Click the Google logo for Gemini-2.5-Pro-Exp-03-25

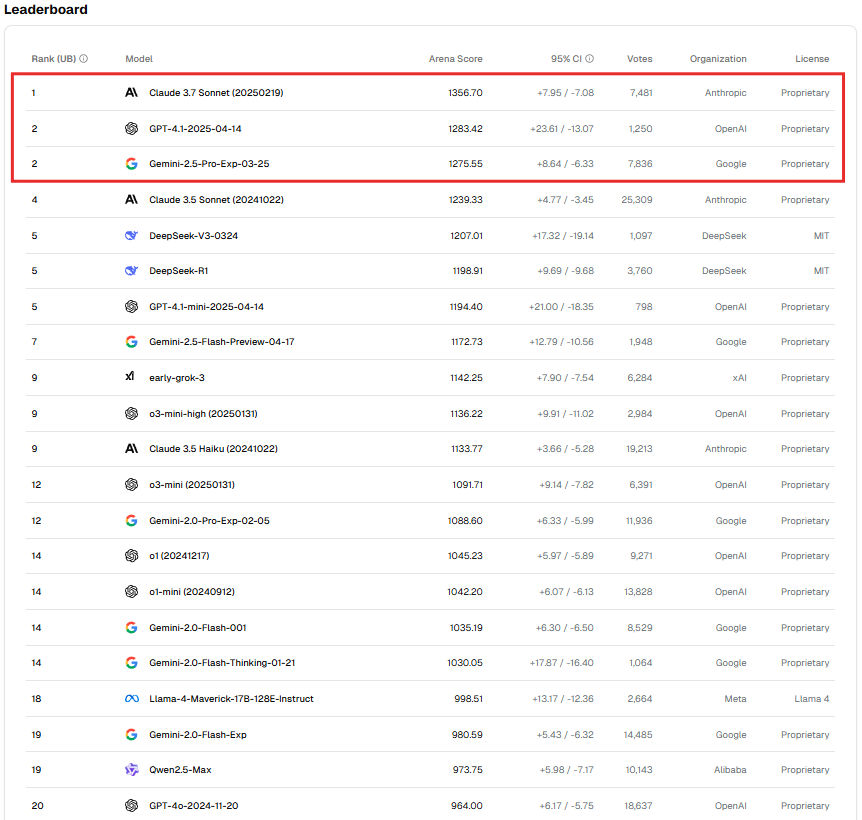tap(131, 164)
